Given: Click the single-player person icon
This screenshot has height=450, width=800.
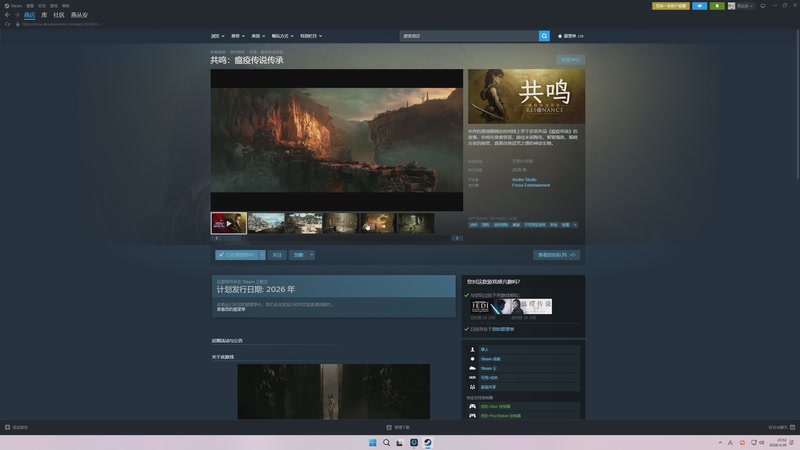Looking at the screenshot, I should tap(472, 349).
